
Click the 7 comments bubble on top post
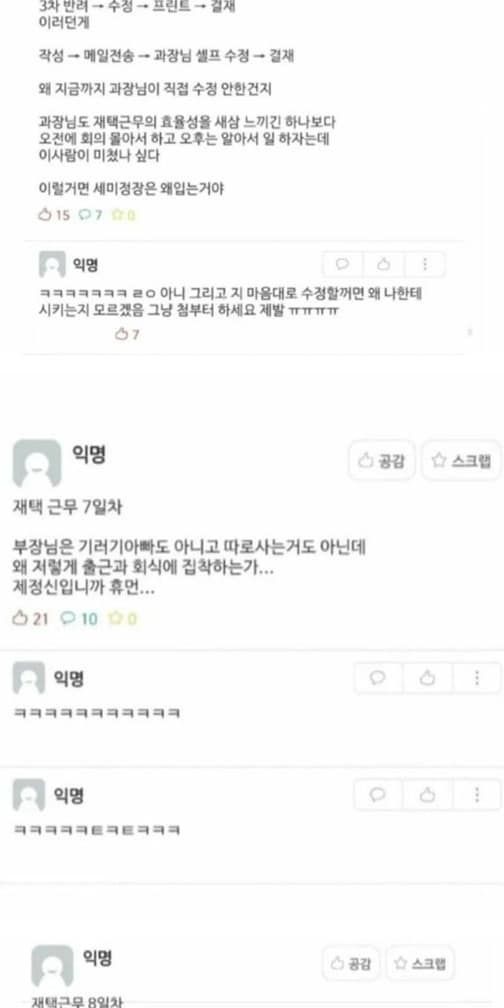tap(91, 215)
